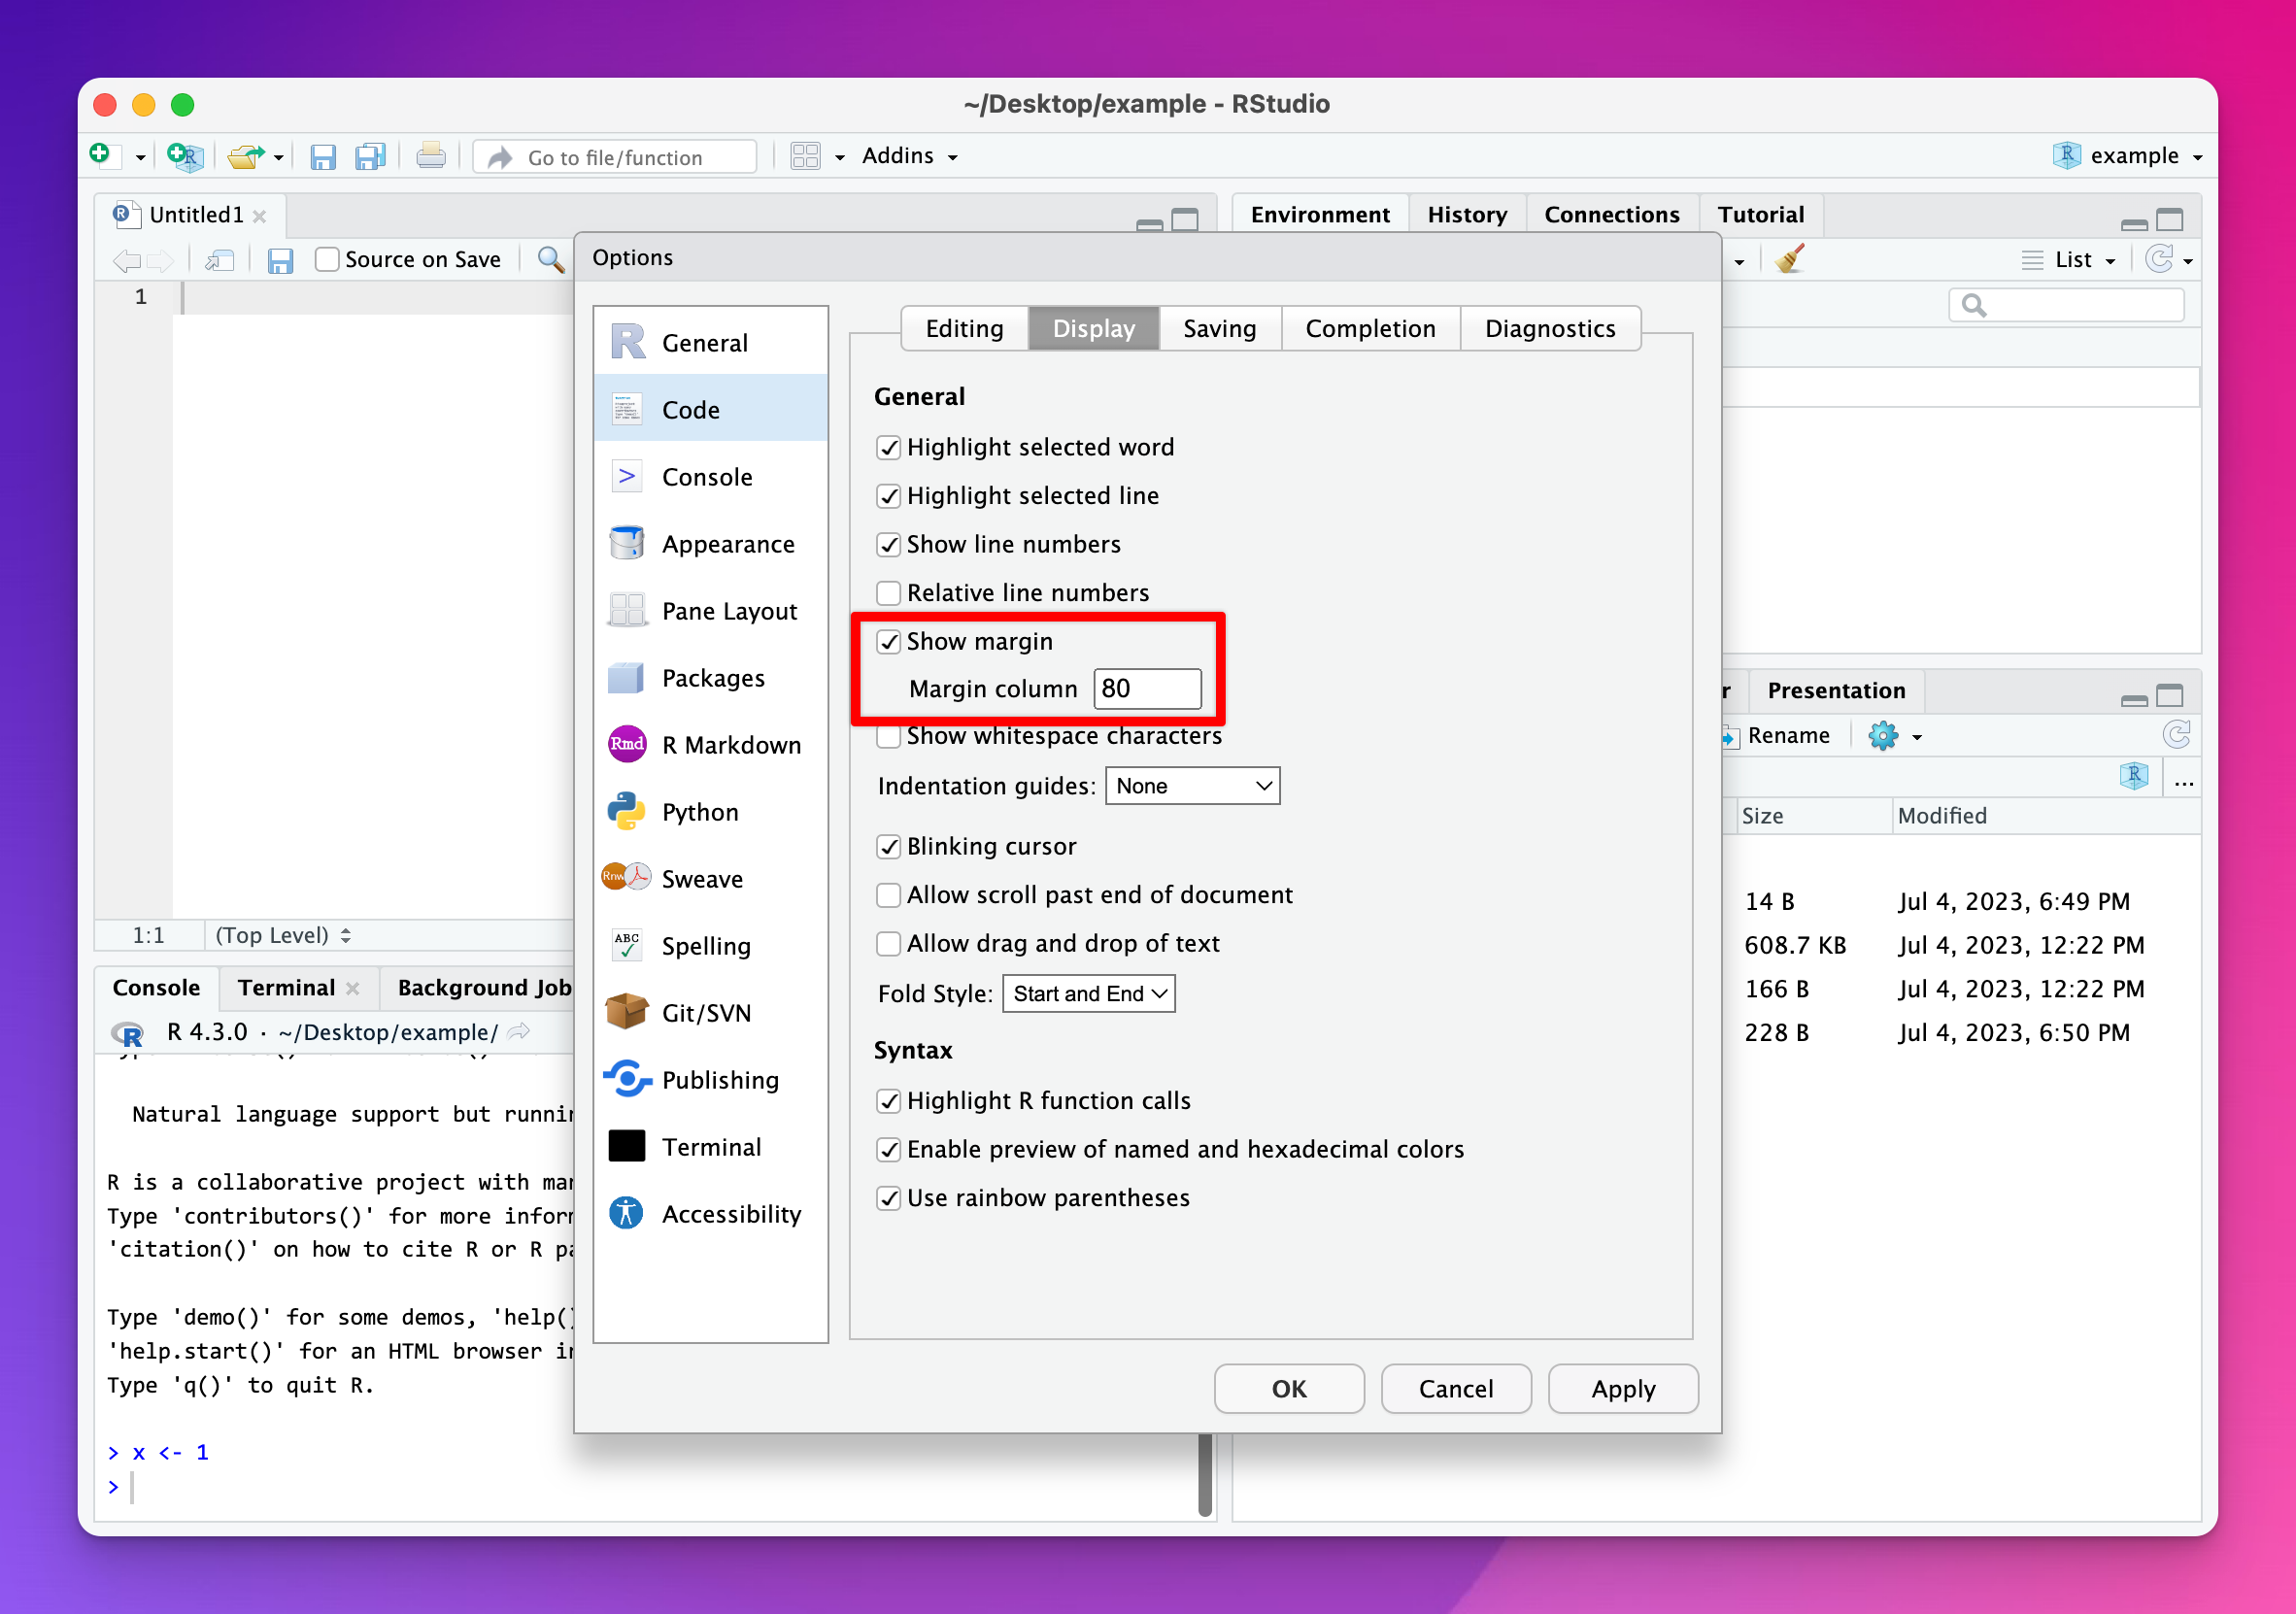Select the Python options category
2296x1614 pixels.
pos(710,812)
